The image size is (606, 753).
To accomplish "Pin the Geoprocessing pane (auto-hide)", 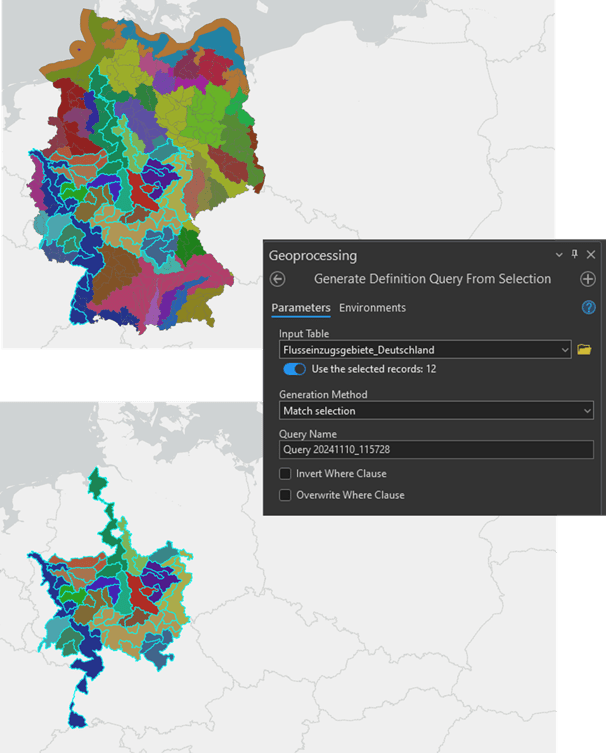I will 574,254.
